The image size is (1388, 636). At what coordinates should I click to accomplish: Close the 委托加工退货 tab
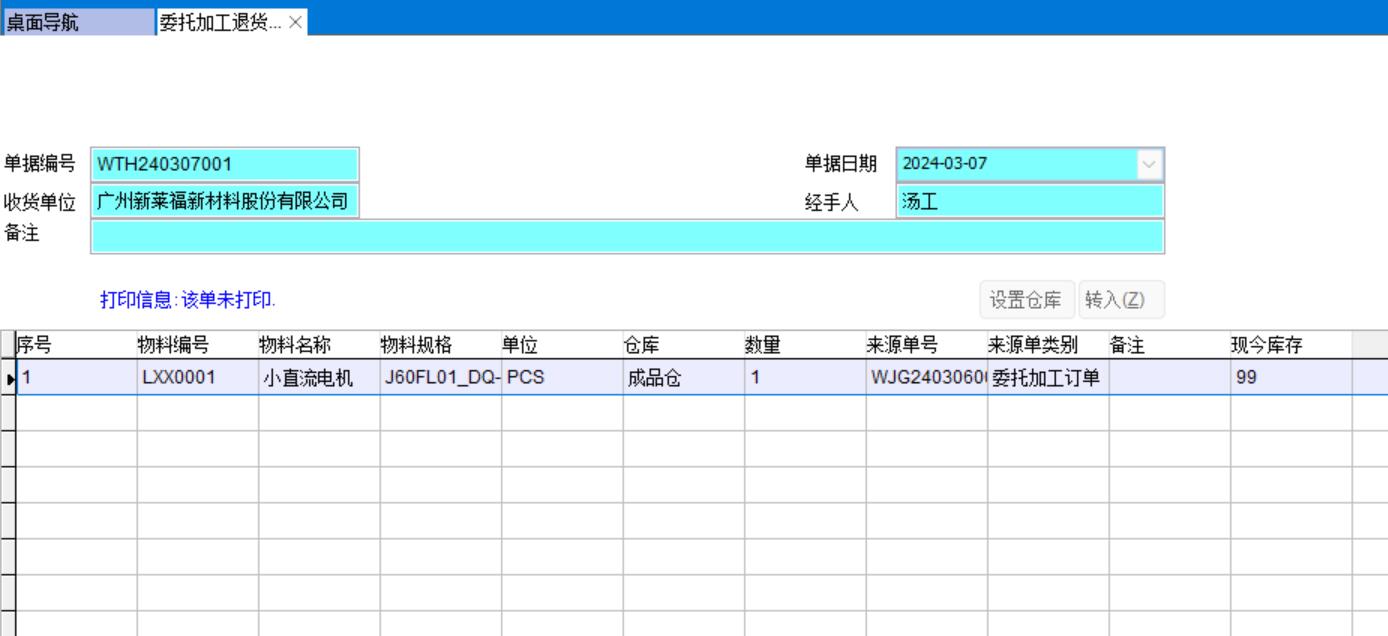pyautogui.click(x=296, y=23)
